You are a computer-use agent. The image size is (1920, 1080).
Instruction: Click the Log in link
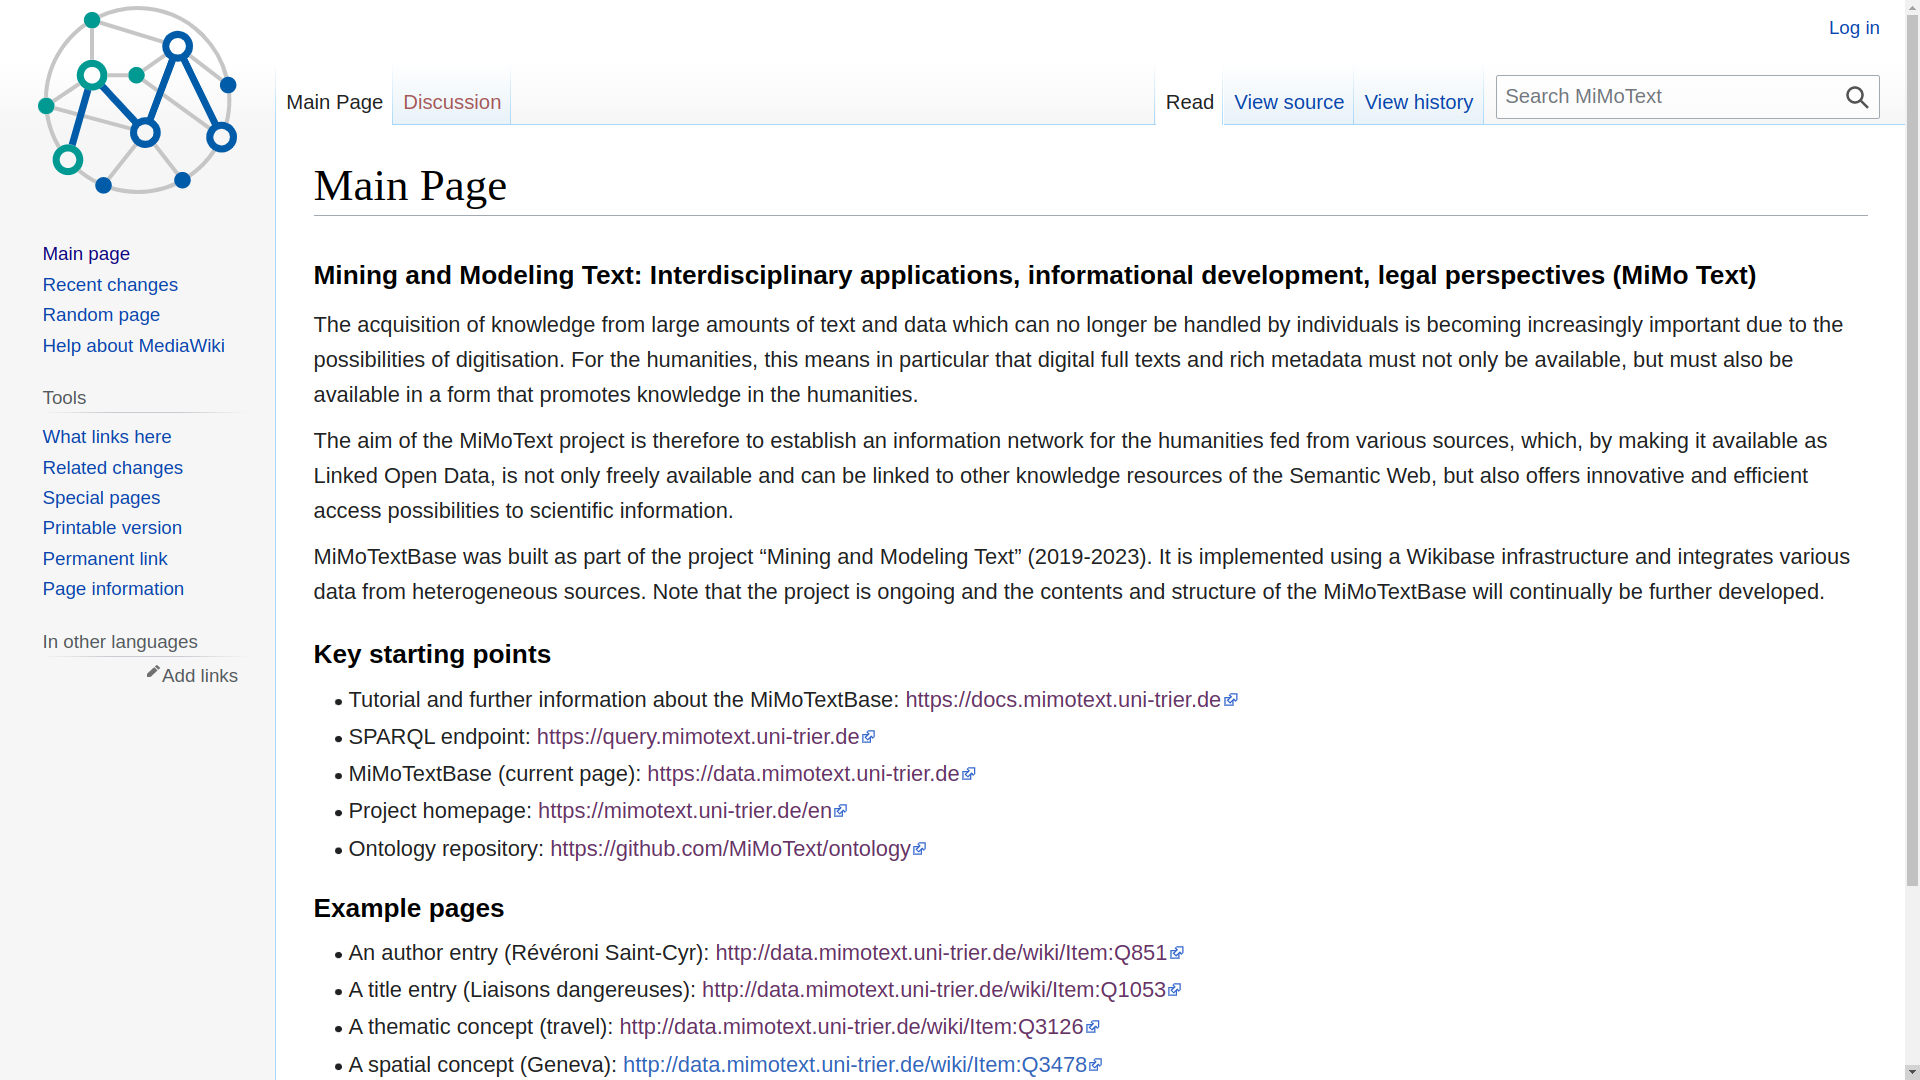pyautogui.click(x=1853, y=28)
